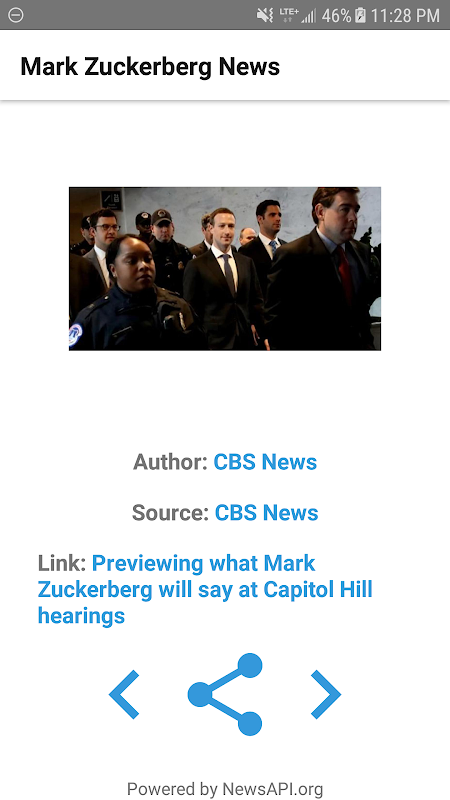Screen dimensions: 450x800
Task: Tap the Author label text
Action: (x=170, y=462)
